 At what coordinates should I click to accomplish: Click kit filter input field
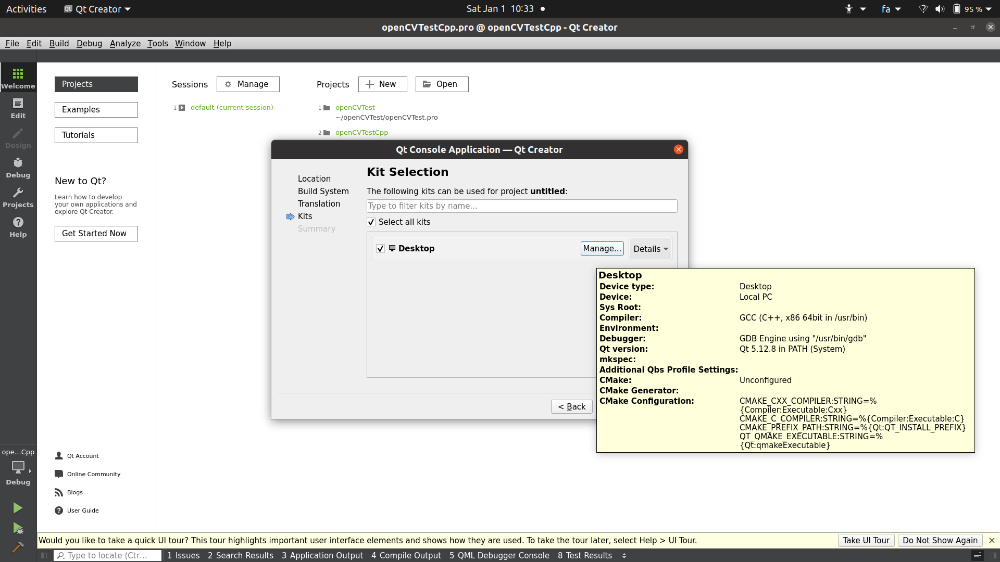click(x=522, y=206)
